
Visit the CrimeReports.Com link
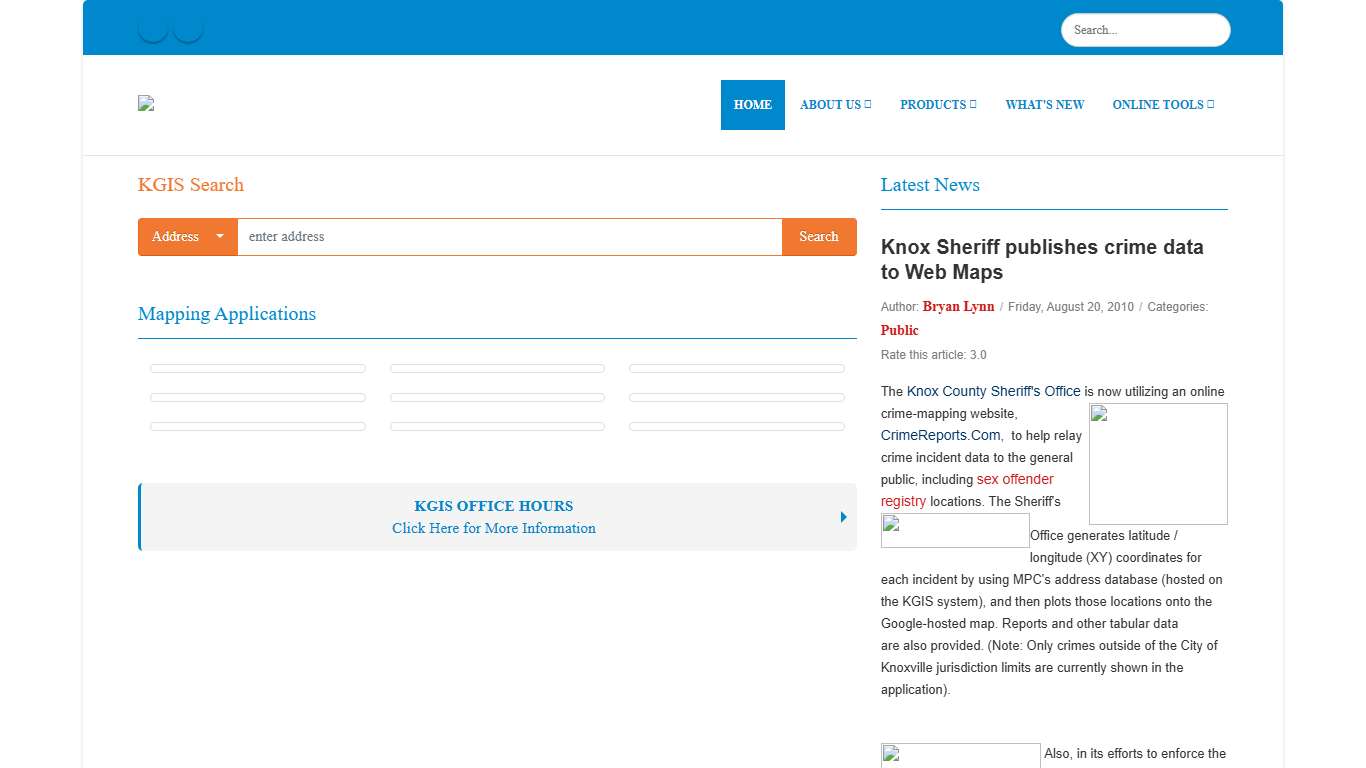(x=940, y=435)
